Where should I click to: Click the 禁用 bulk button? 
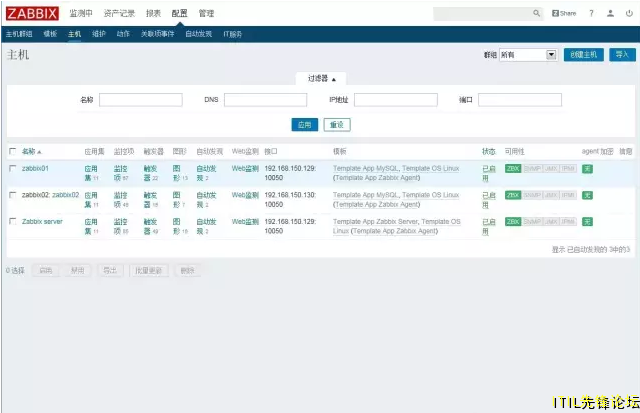pyautogui.click(x=78, y=271)
